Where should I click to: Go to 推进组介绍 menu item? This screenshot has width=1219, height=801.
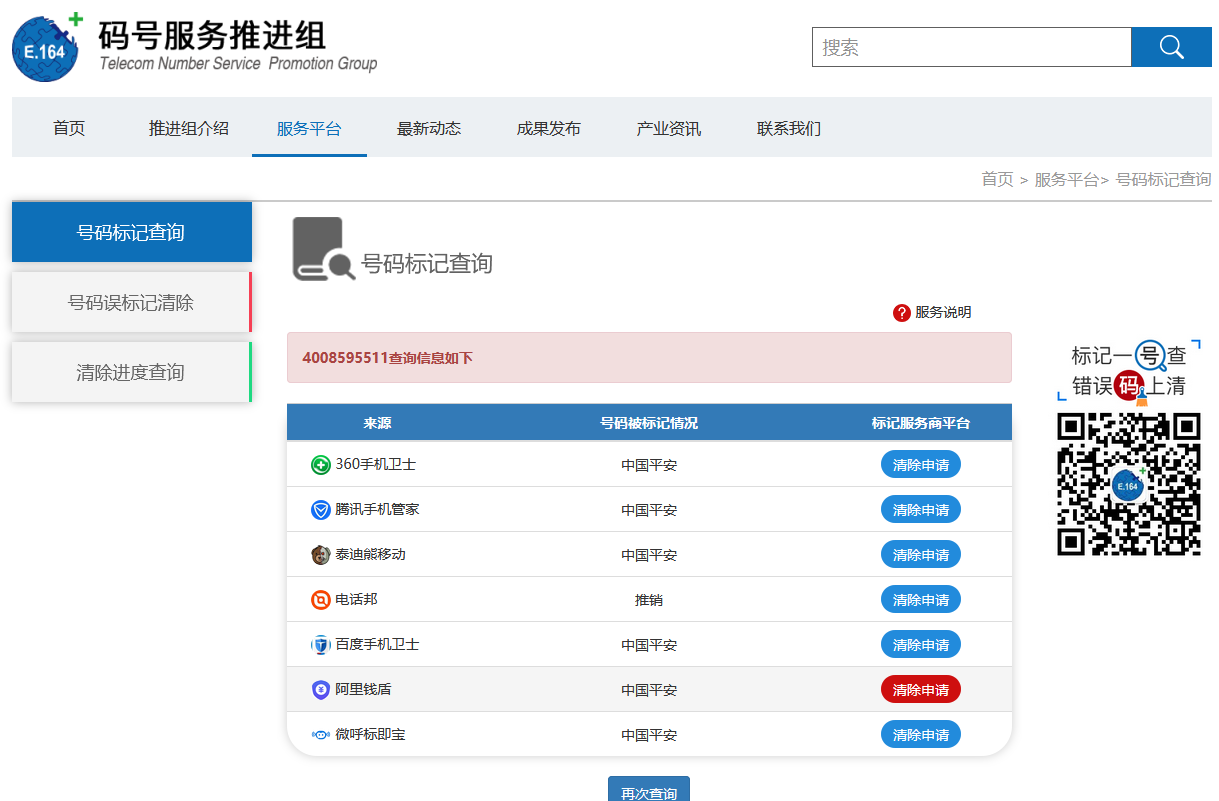point(189,128)
